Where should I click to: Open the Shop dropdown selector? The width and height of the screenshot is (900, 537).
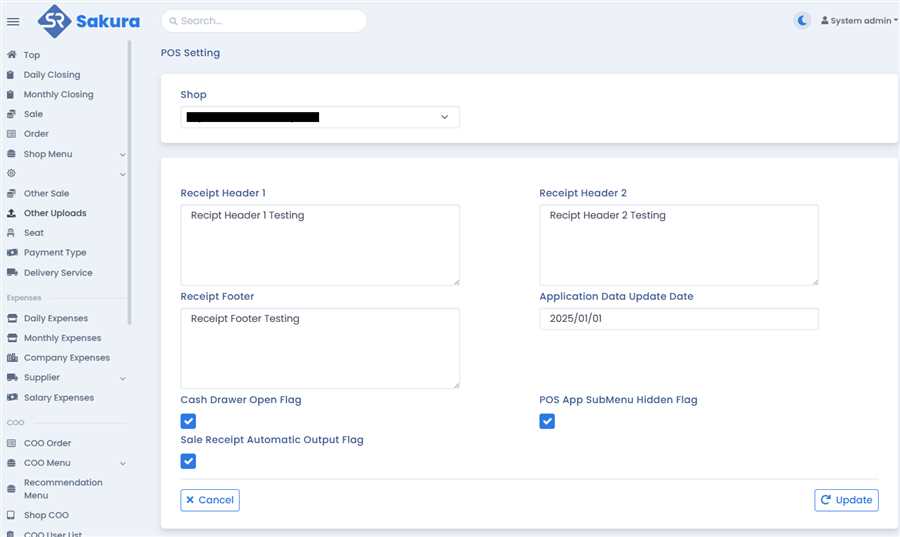click(320, 117)
